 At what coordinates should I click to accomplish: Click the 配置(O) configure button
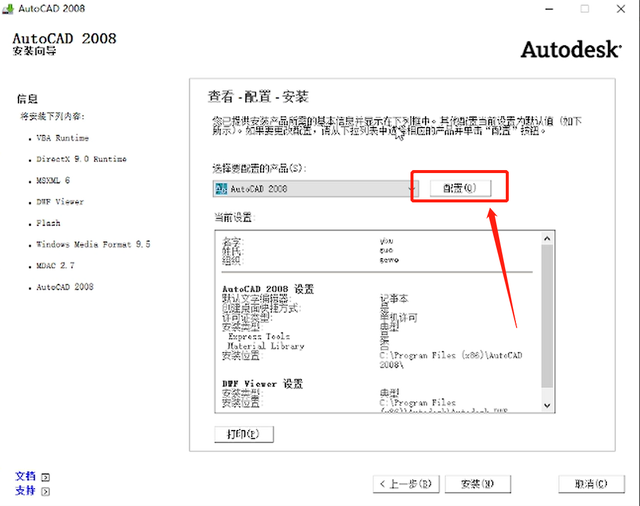click(460, 188)
